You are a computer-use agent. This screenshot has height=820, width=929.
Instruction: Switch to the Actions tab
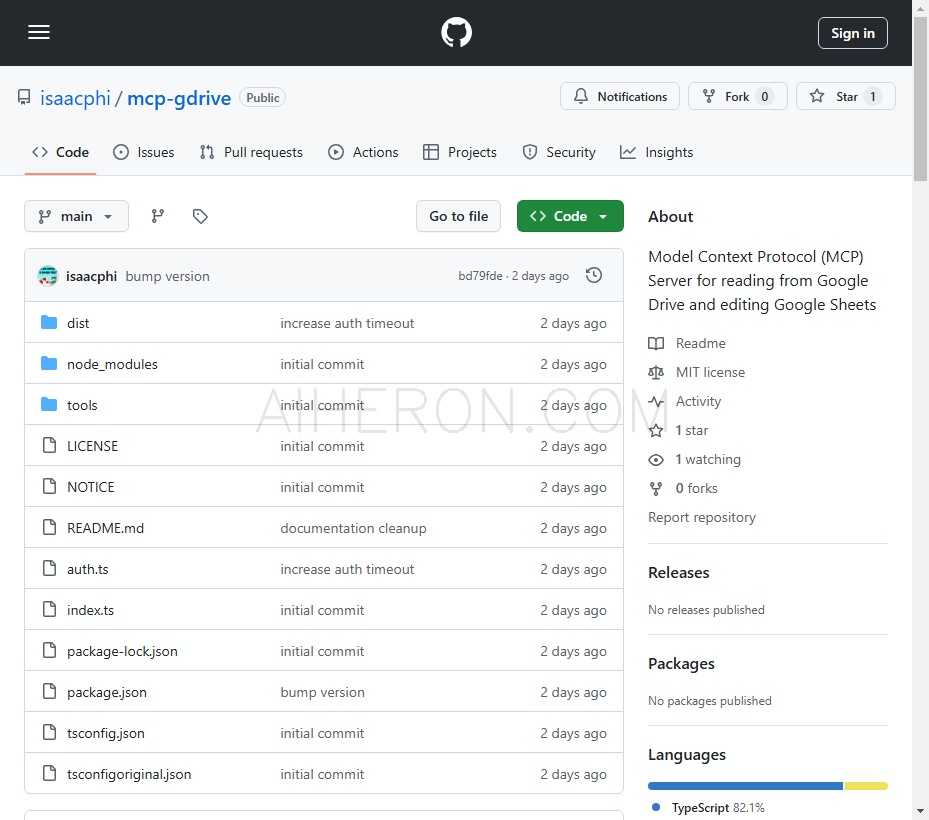363,152
